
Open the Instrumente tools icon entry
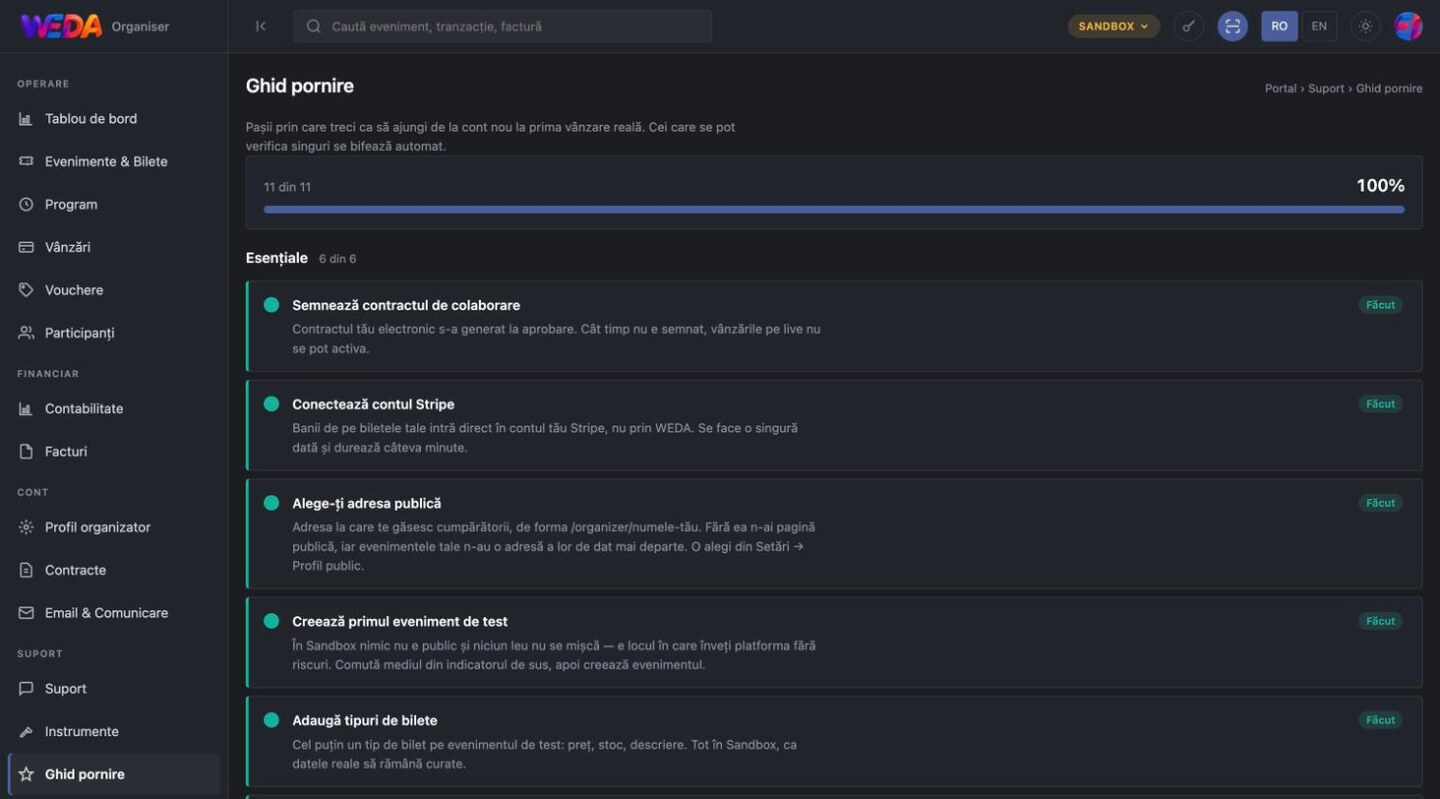point(26,732)
